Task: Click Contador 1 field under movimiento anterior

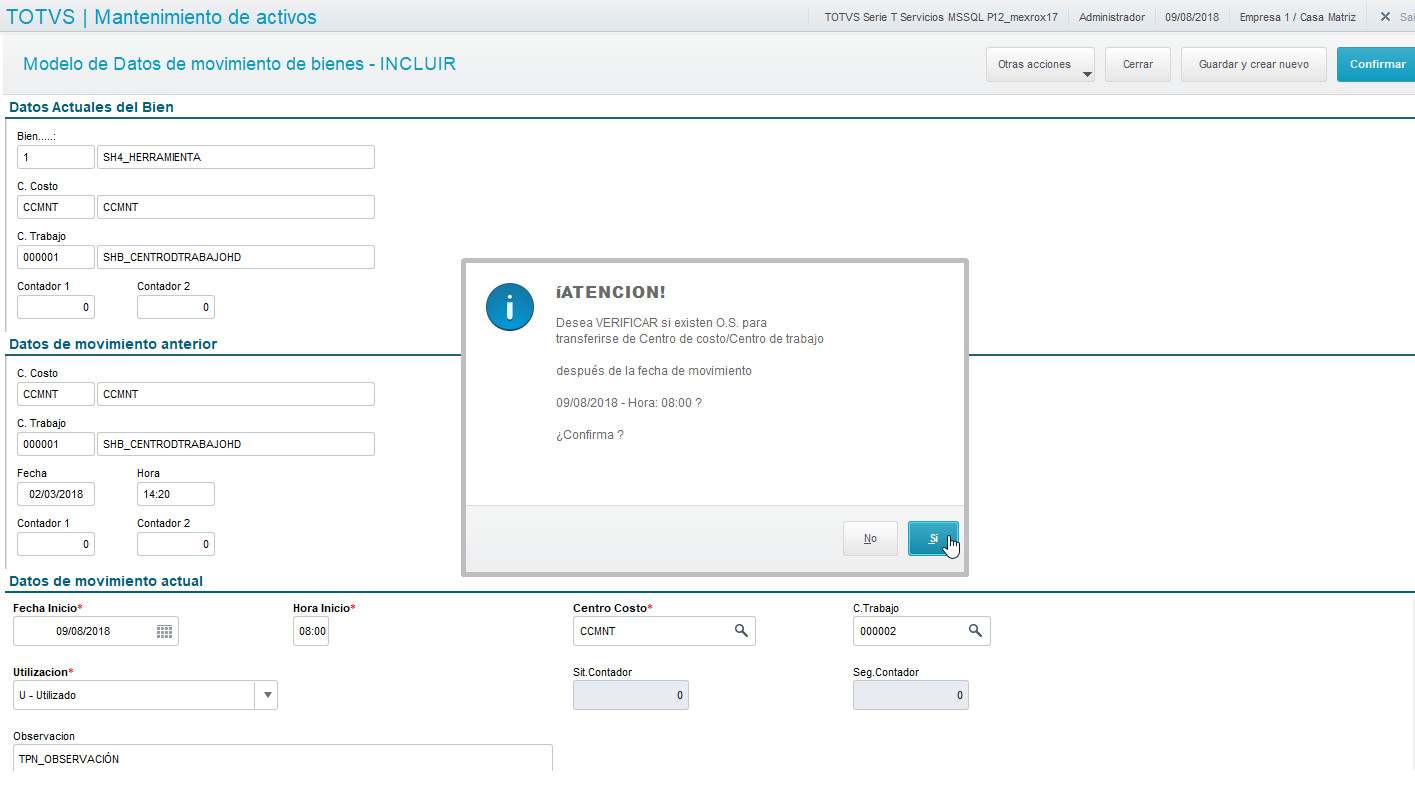Action: click(56, 544)
